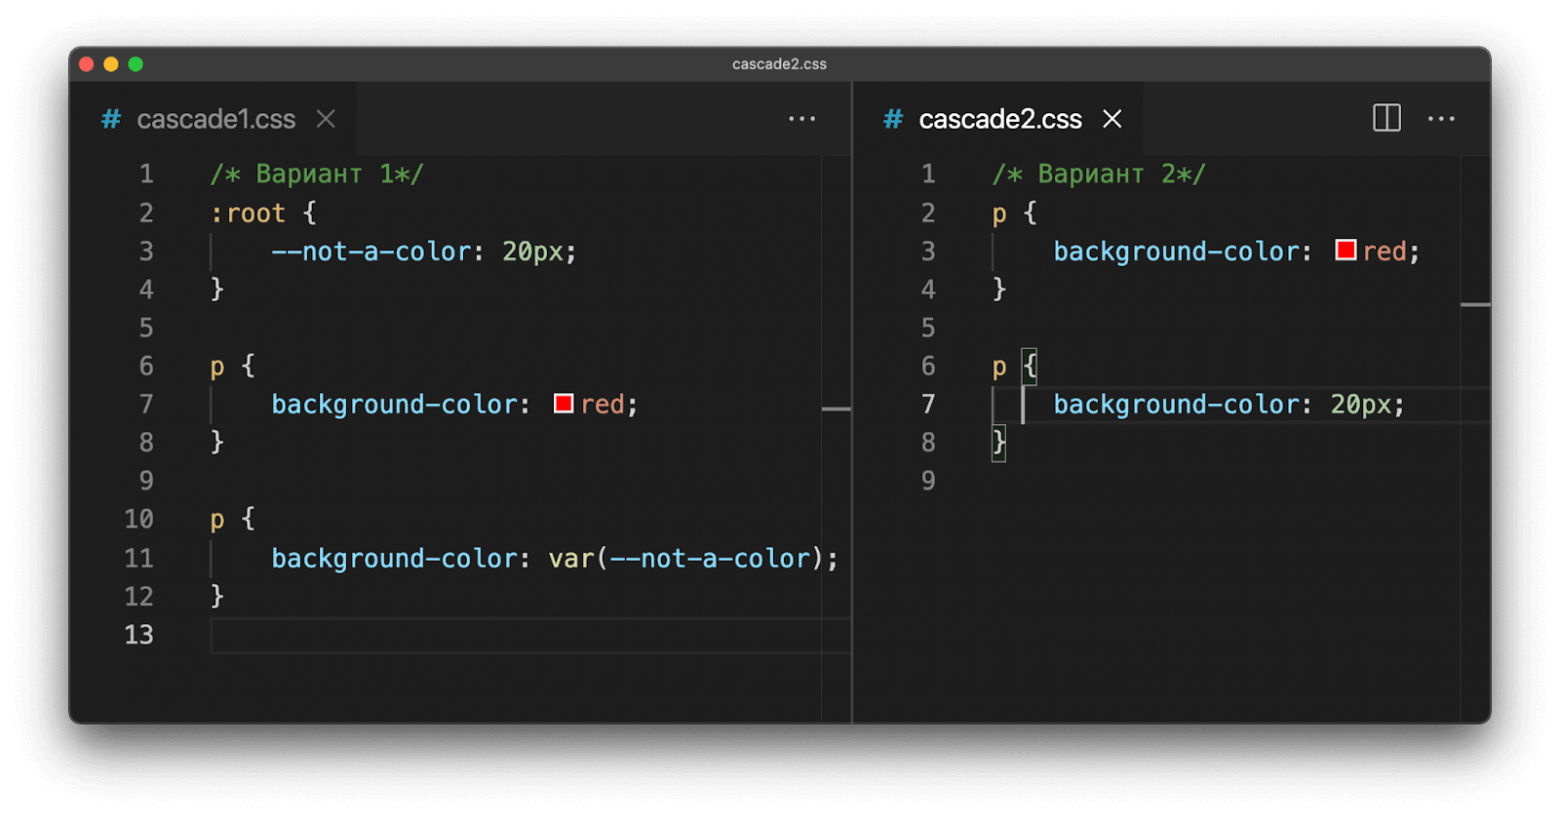Close the cascade1.css tab
The width and height of the screenshot is (1560, 815).
(326, 119)
